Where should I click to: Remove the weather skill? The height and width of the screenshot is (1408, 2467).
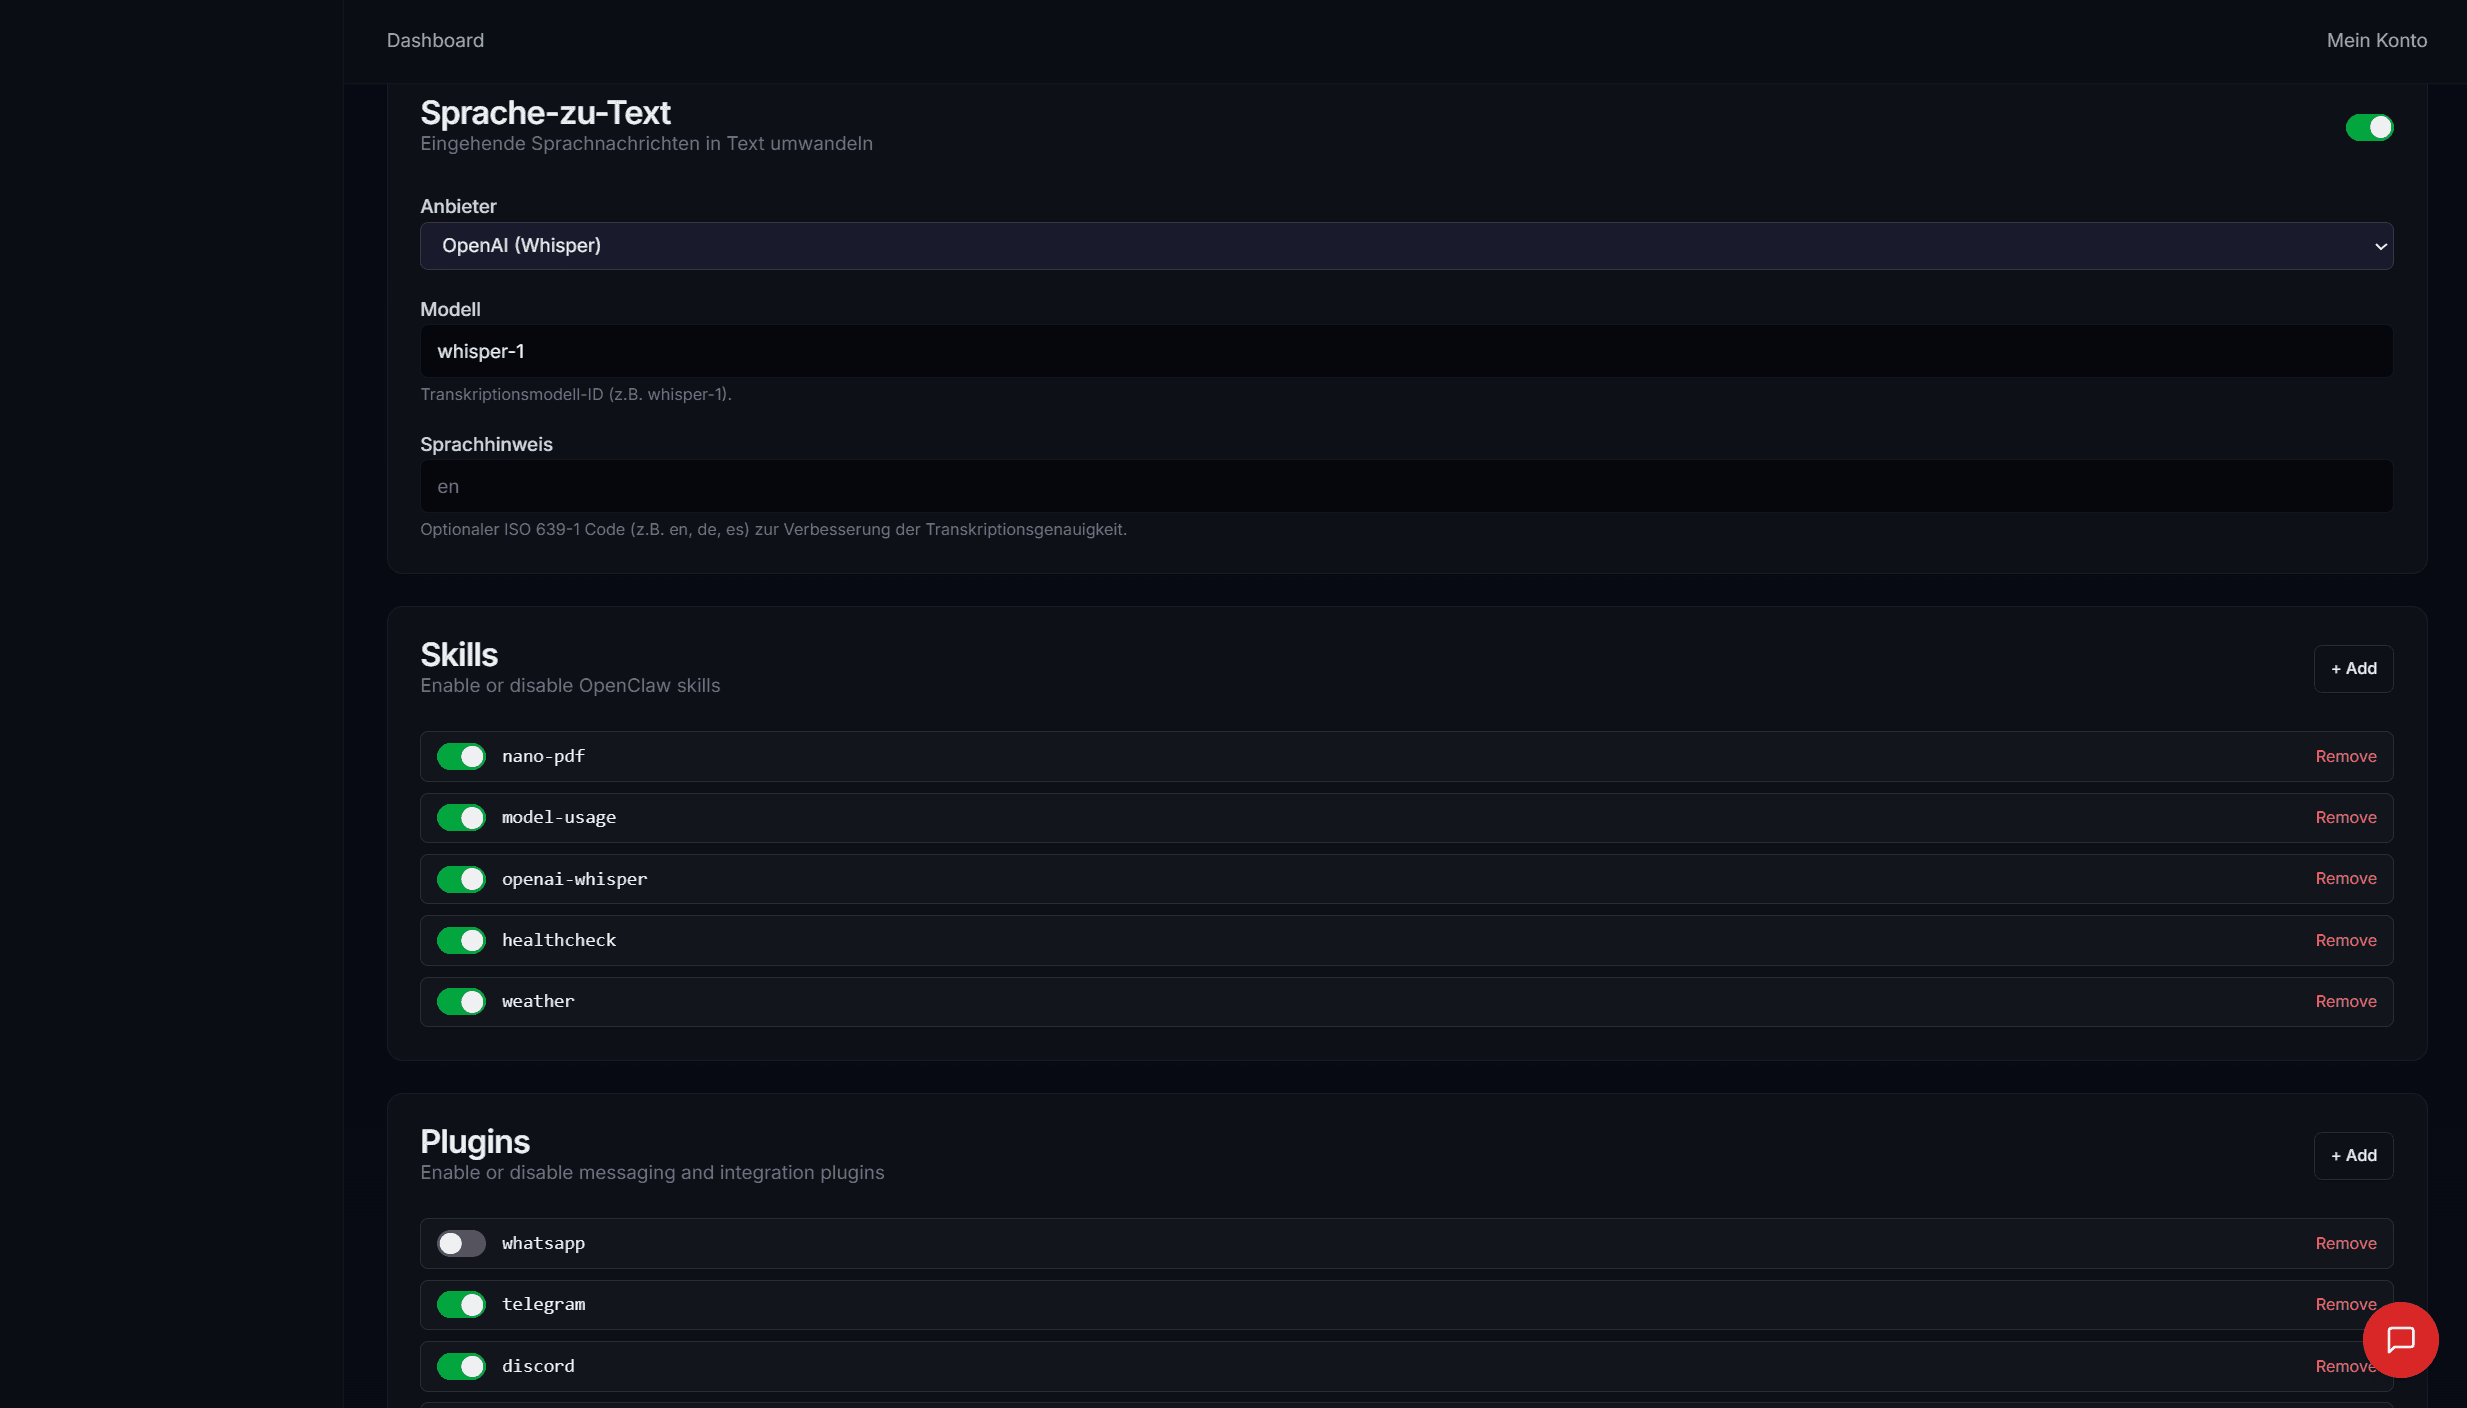2345,1001
